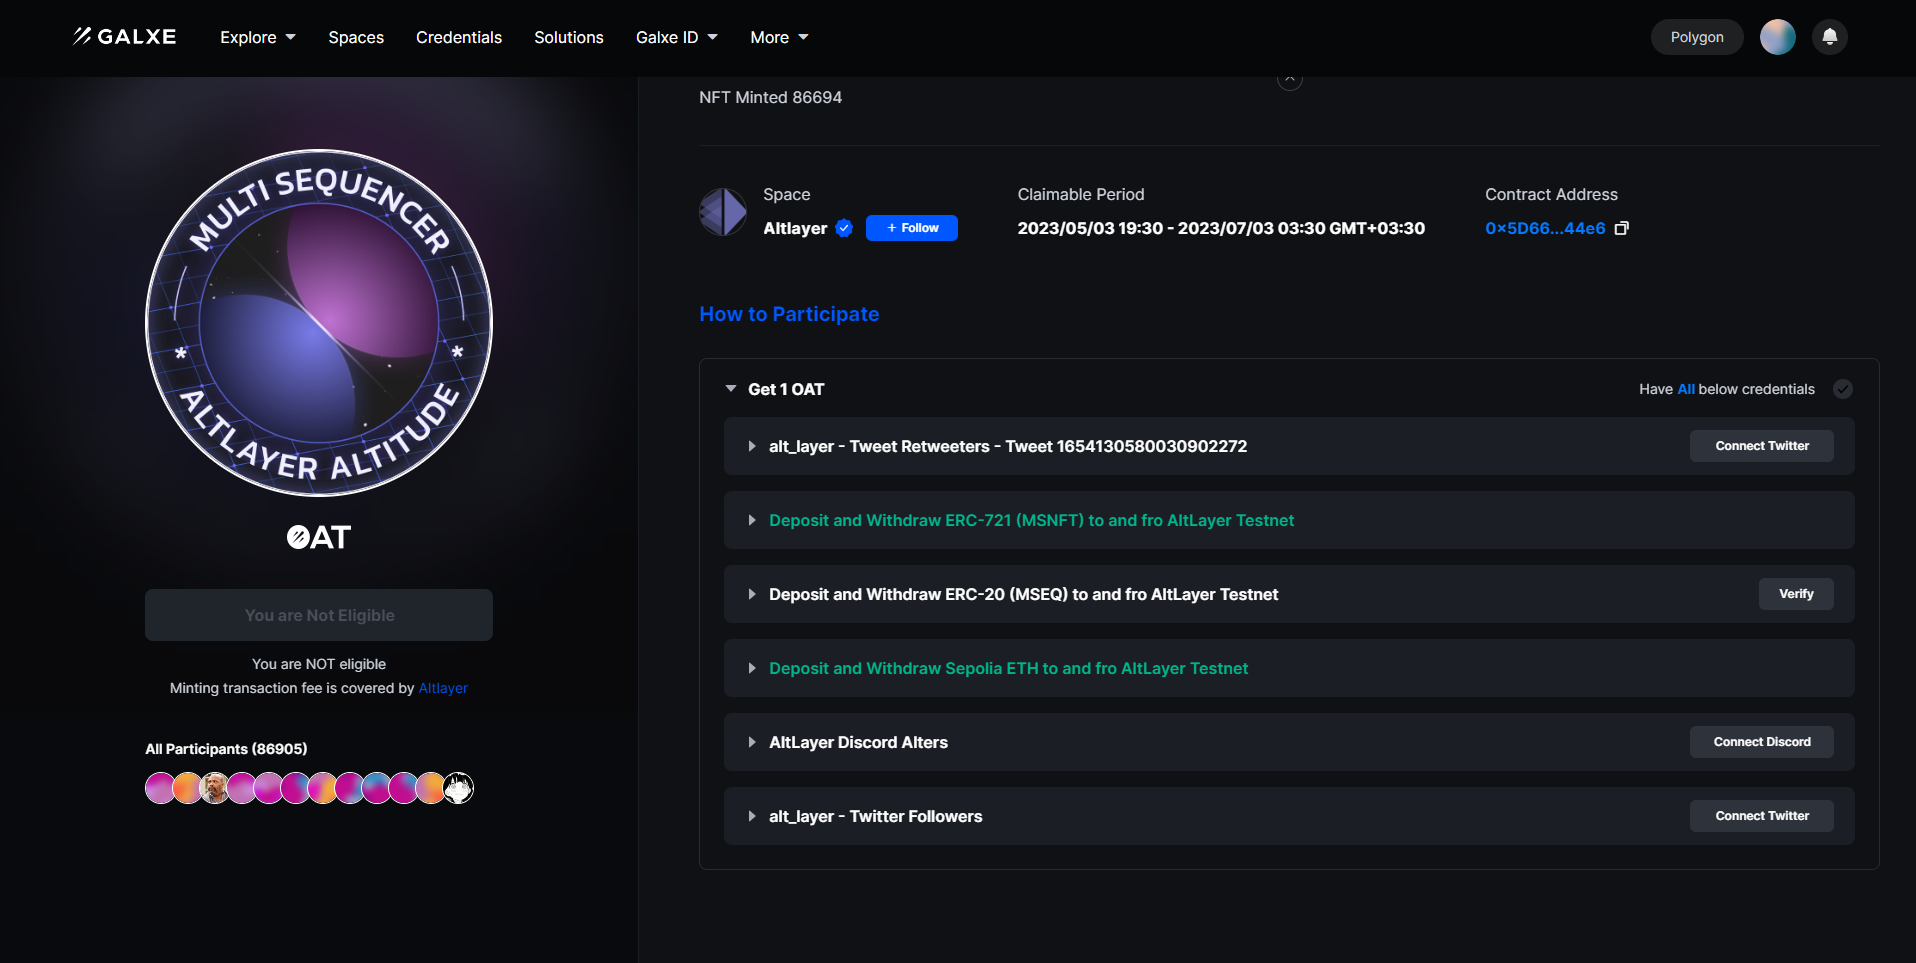Follow the Altlayer space

tap(912, 228)
